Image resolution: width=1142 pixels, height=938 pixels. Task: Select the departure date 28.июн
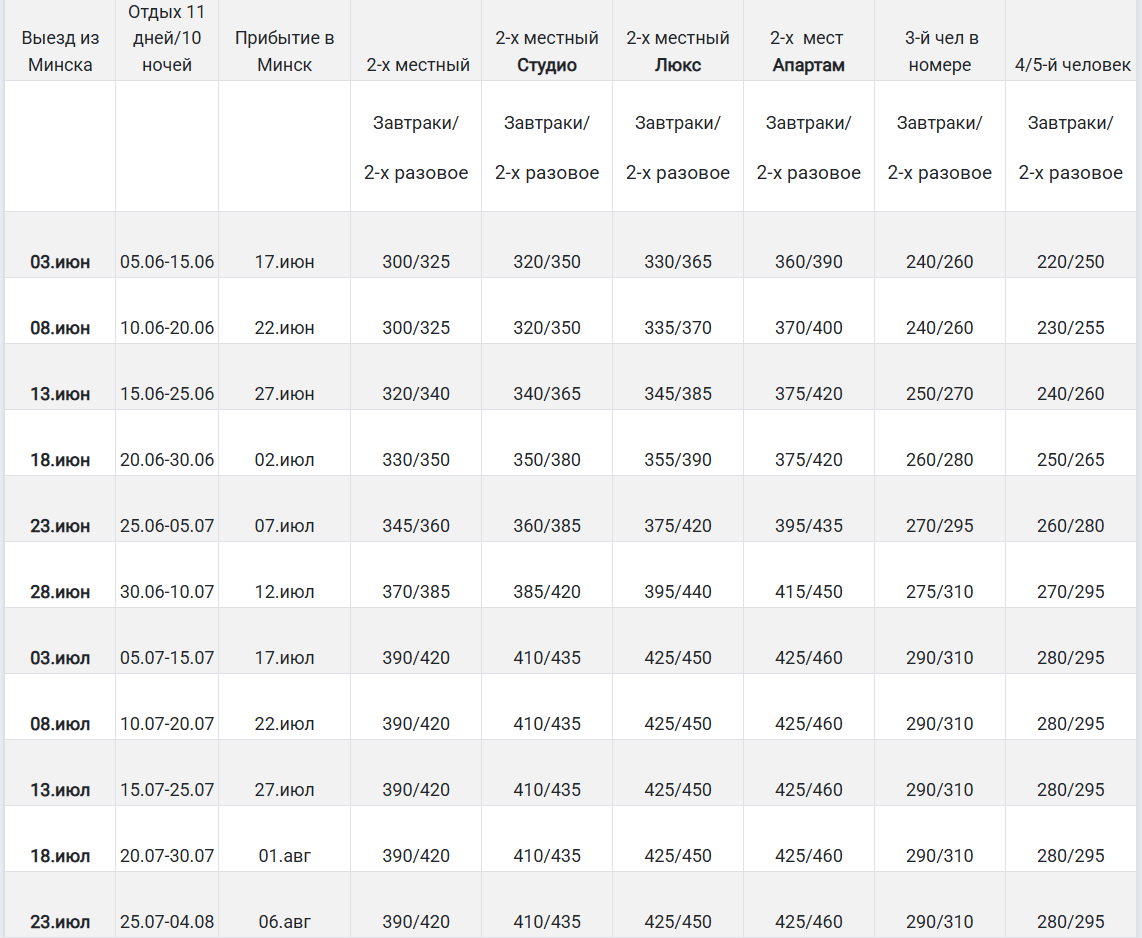[60, 592]
